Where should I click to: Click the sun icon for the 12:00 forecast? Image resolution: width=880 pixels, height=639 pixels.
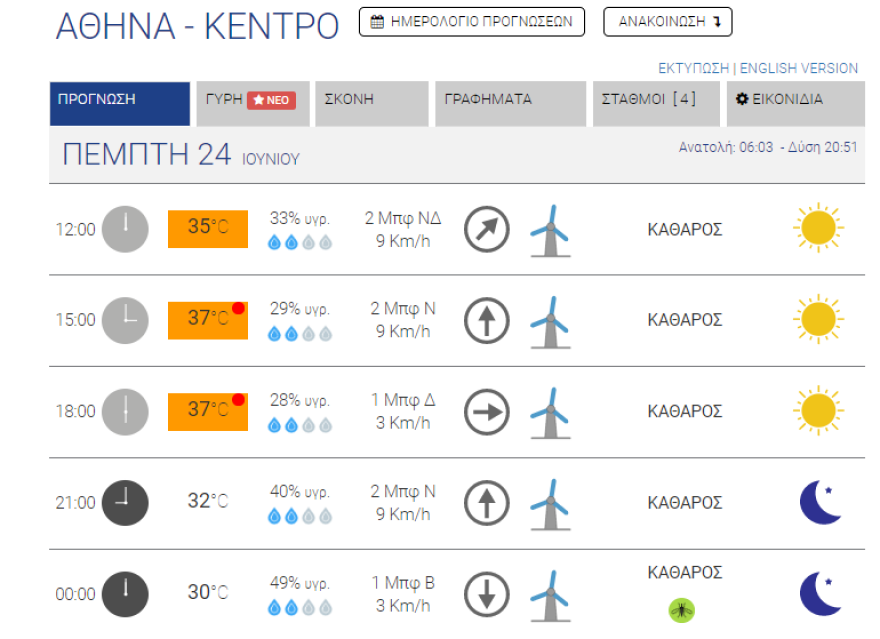coord(818,228)
